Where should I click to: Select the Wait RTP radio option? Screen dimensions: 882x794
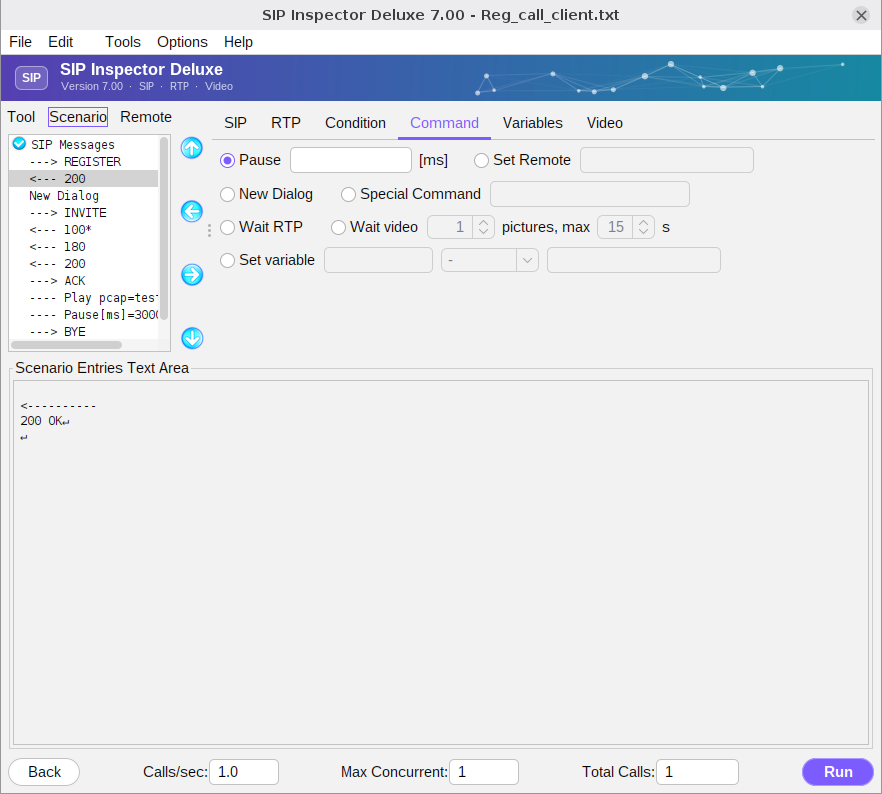click(x=227, y=227)
